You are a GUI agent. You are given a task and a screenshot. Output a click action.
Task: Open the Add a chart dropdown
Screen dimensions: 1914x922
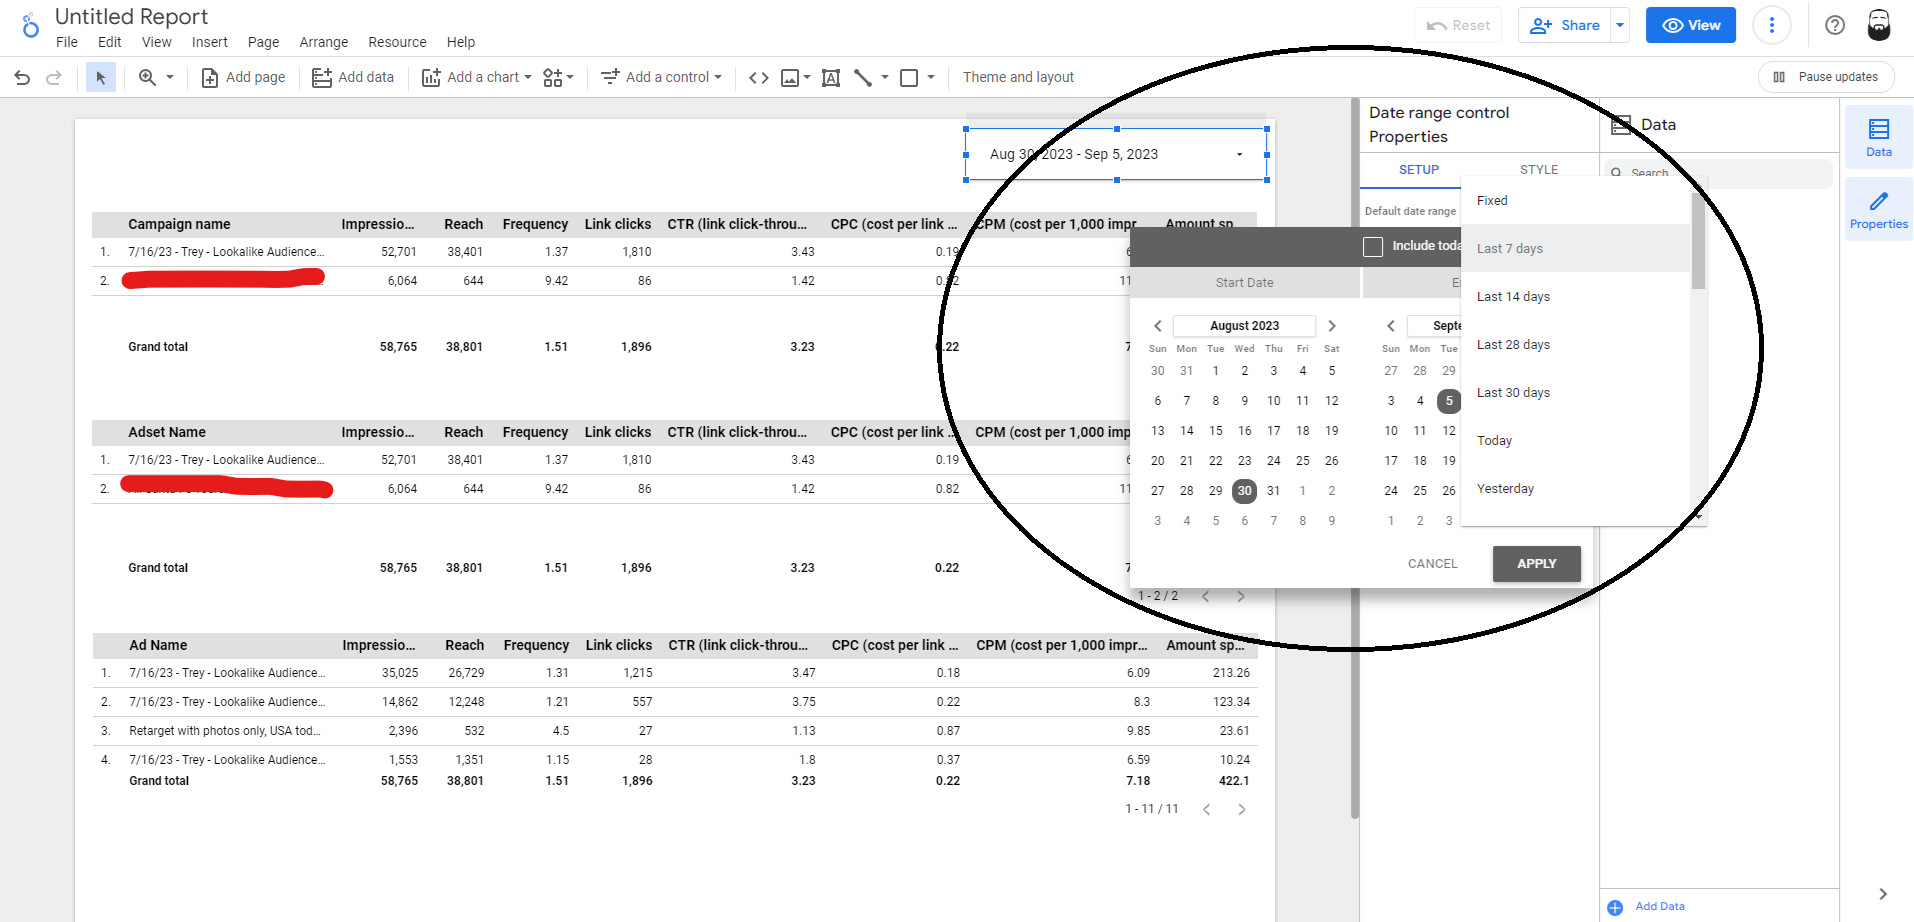(477, 77)
